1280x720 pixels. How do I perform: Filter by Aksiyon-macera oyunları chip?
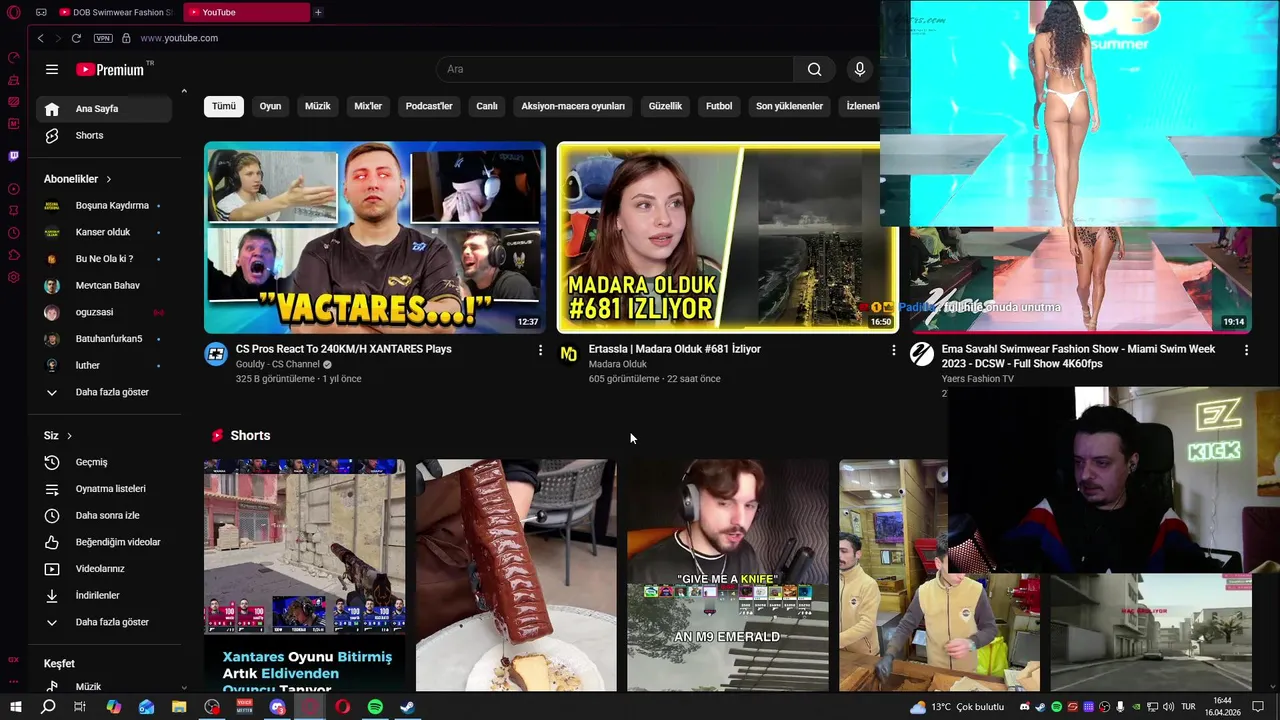point(573,106)
